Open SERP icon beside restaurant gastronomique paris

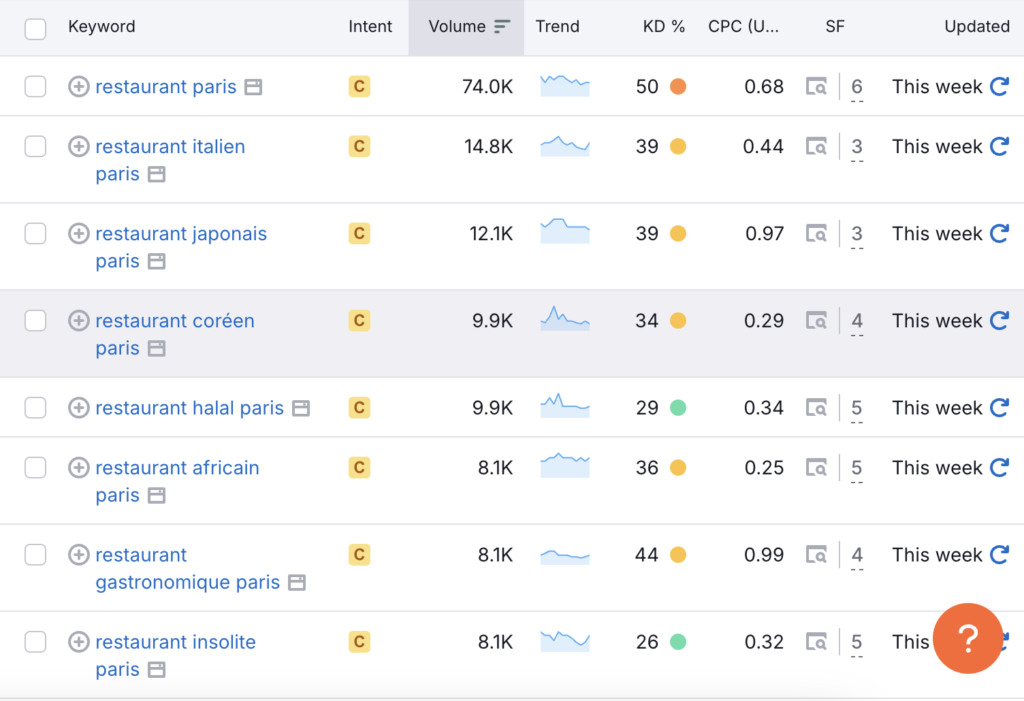pos(296,582)
